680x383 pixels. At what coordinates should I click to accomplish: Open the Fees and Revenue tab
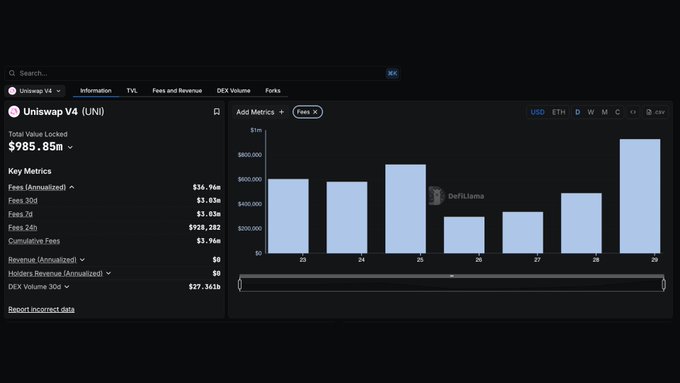point(177,91)
